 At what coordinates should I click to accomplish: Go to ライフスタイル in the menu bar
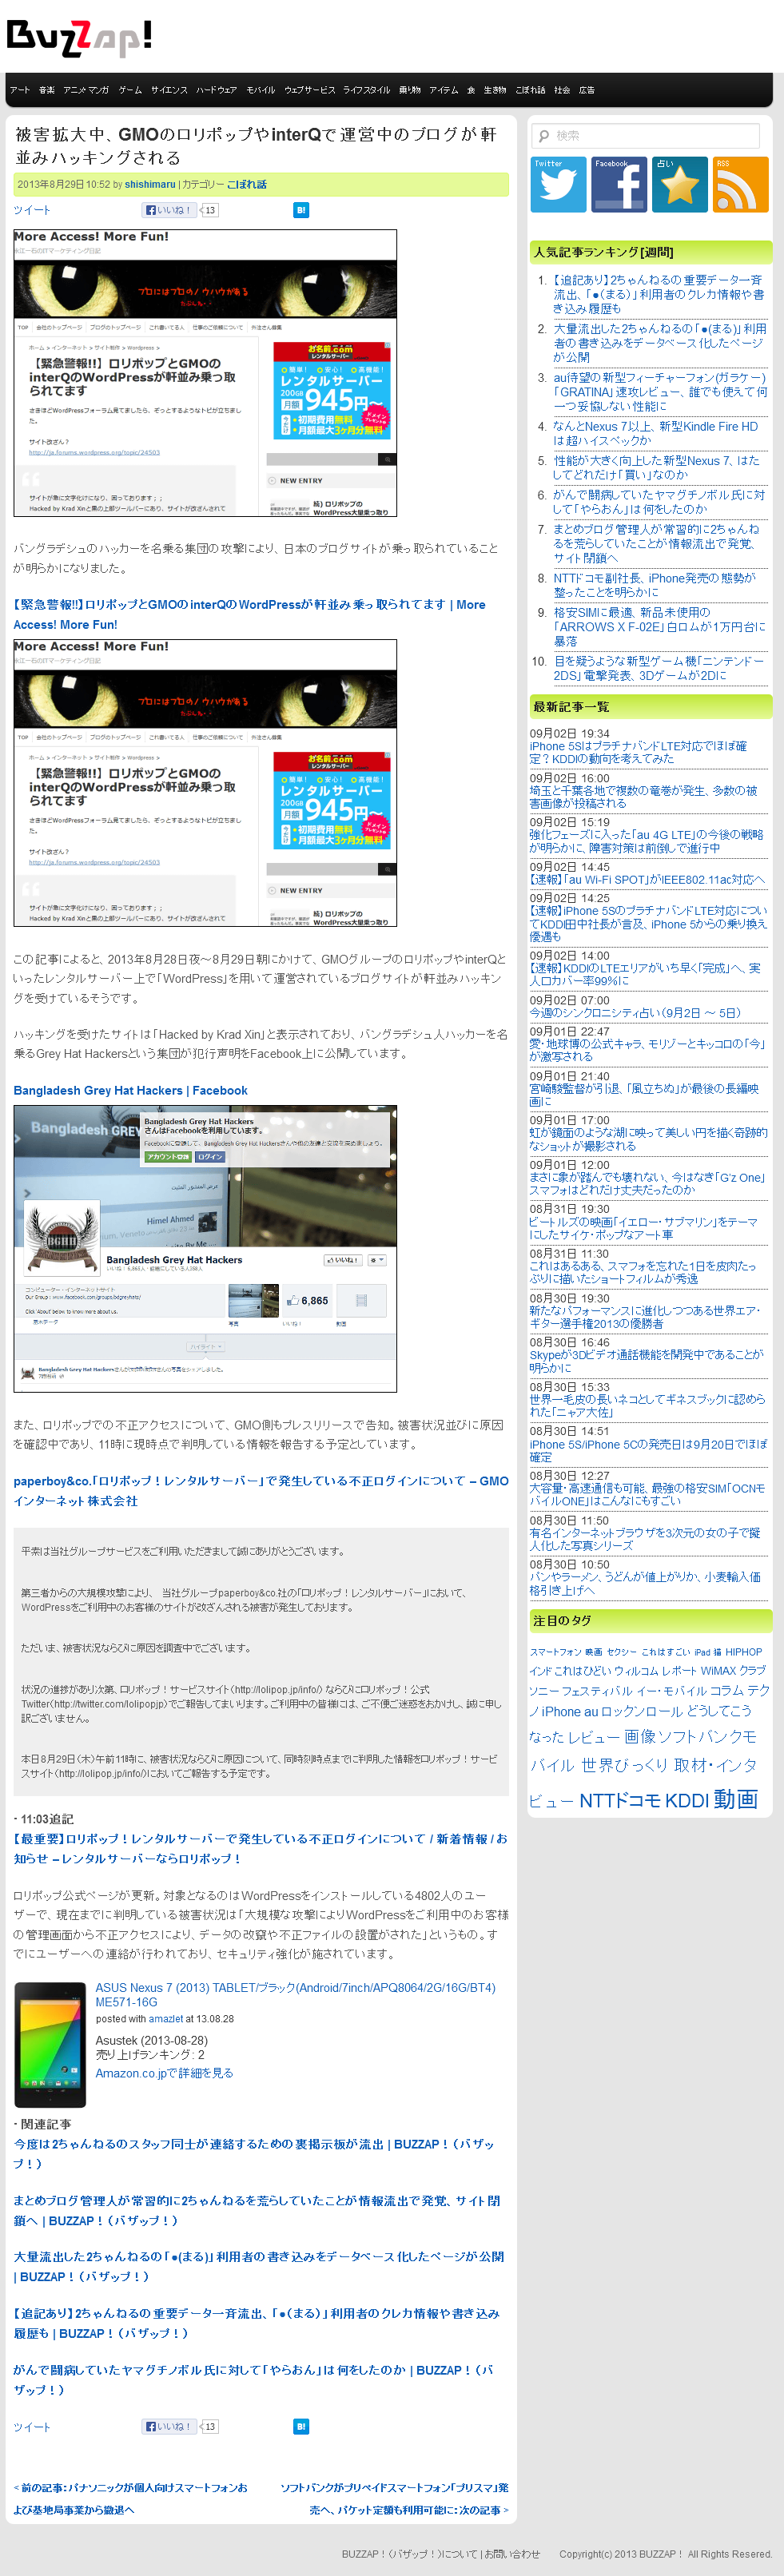(x=366, y=90)
